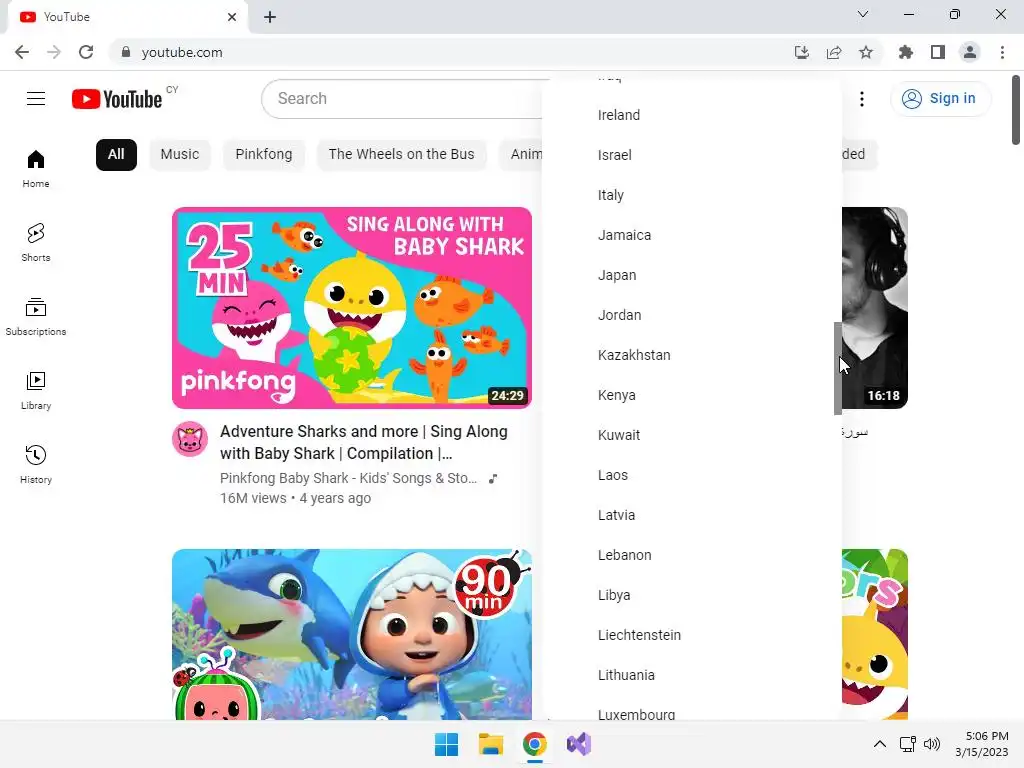Open Pinkfong Baby Shark channel name
Screen dimensions: 1024x768
click(x=348, y=478)
